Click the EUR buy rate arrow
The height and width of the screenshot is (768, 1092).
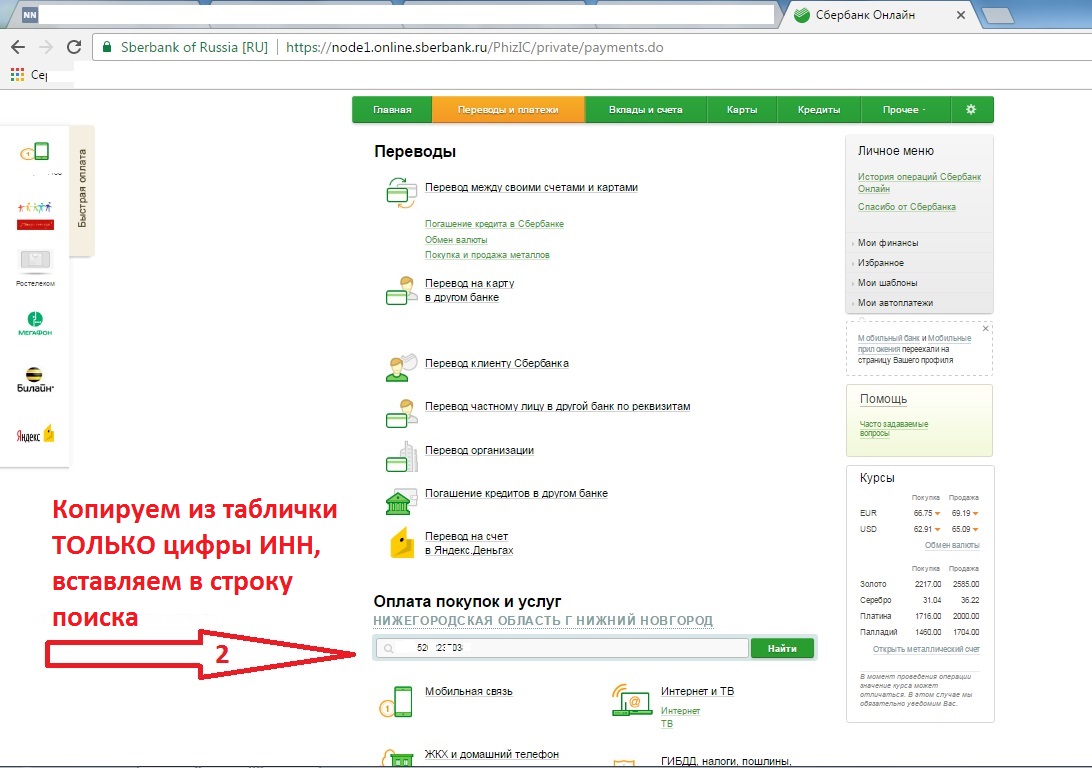coord(937,513)
